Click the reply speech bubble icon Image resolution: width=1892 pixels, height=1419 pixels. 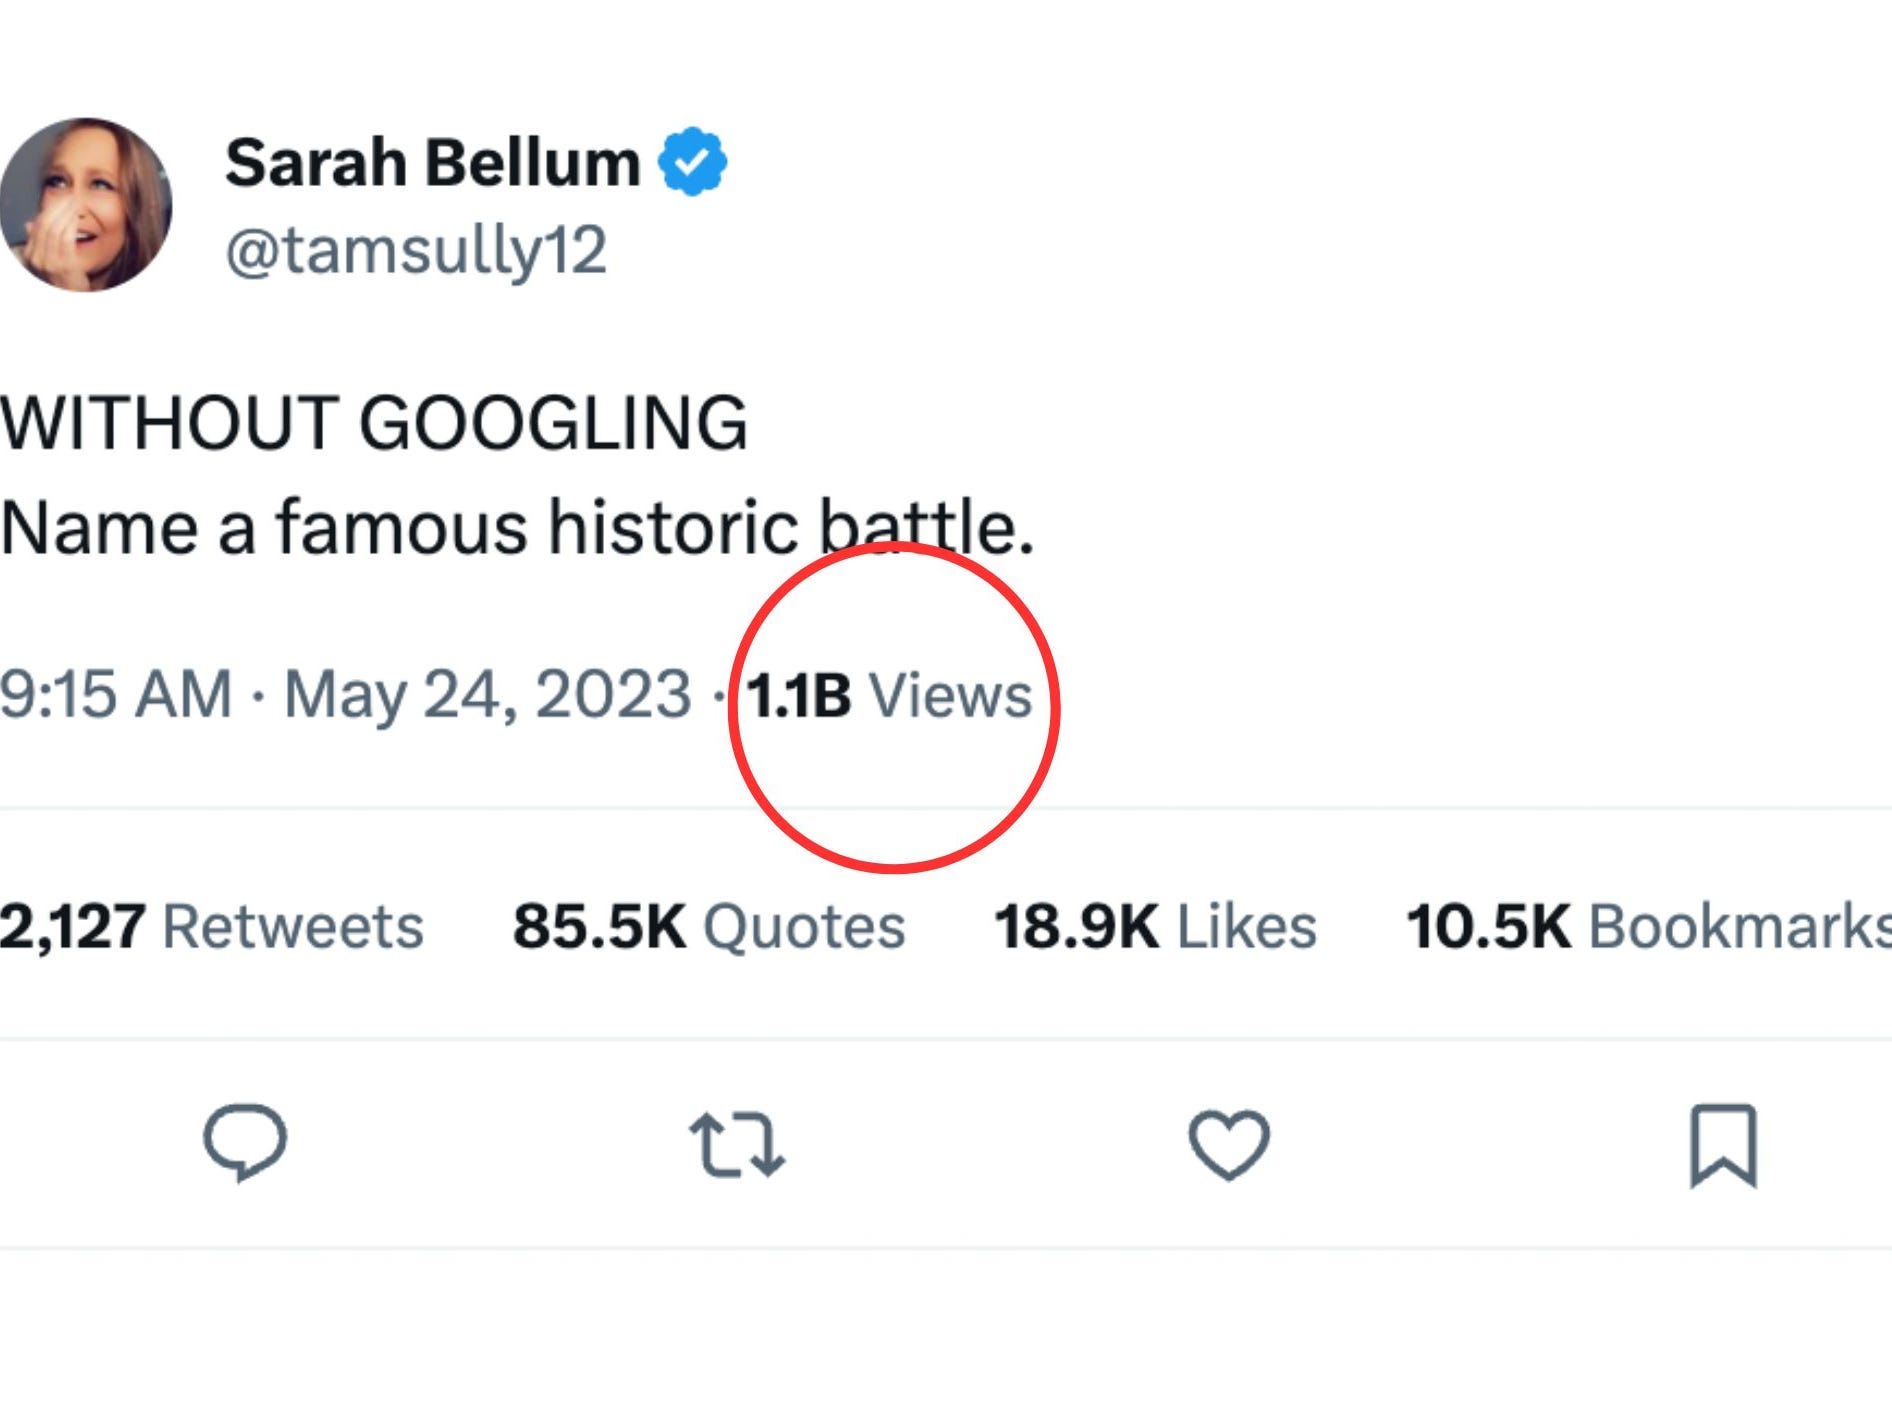245,1143
